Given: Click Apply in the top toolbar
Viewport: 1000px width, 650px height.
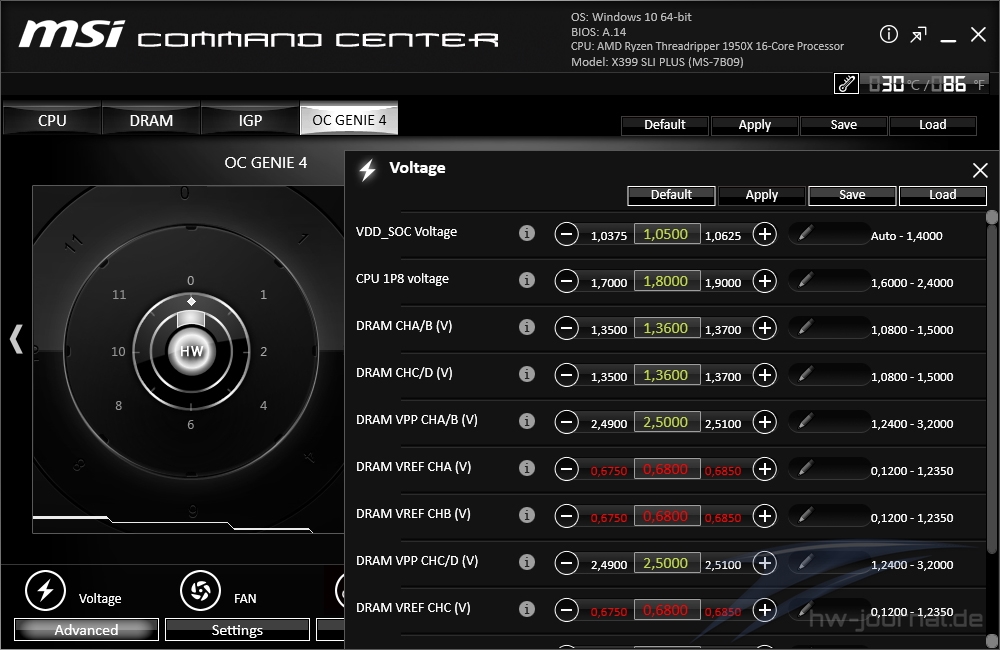Looking at the screenshot, I should point(754,125).
